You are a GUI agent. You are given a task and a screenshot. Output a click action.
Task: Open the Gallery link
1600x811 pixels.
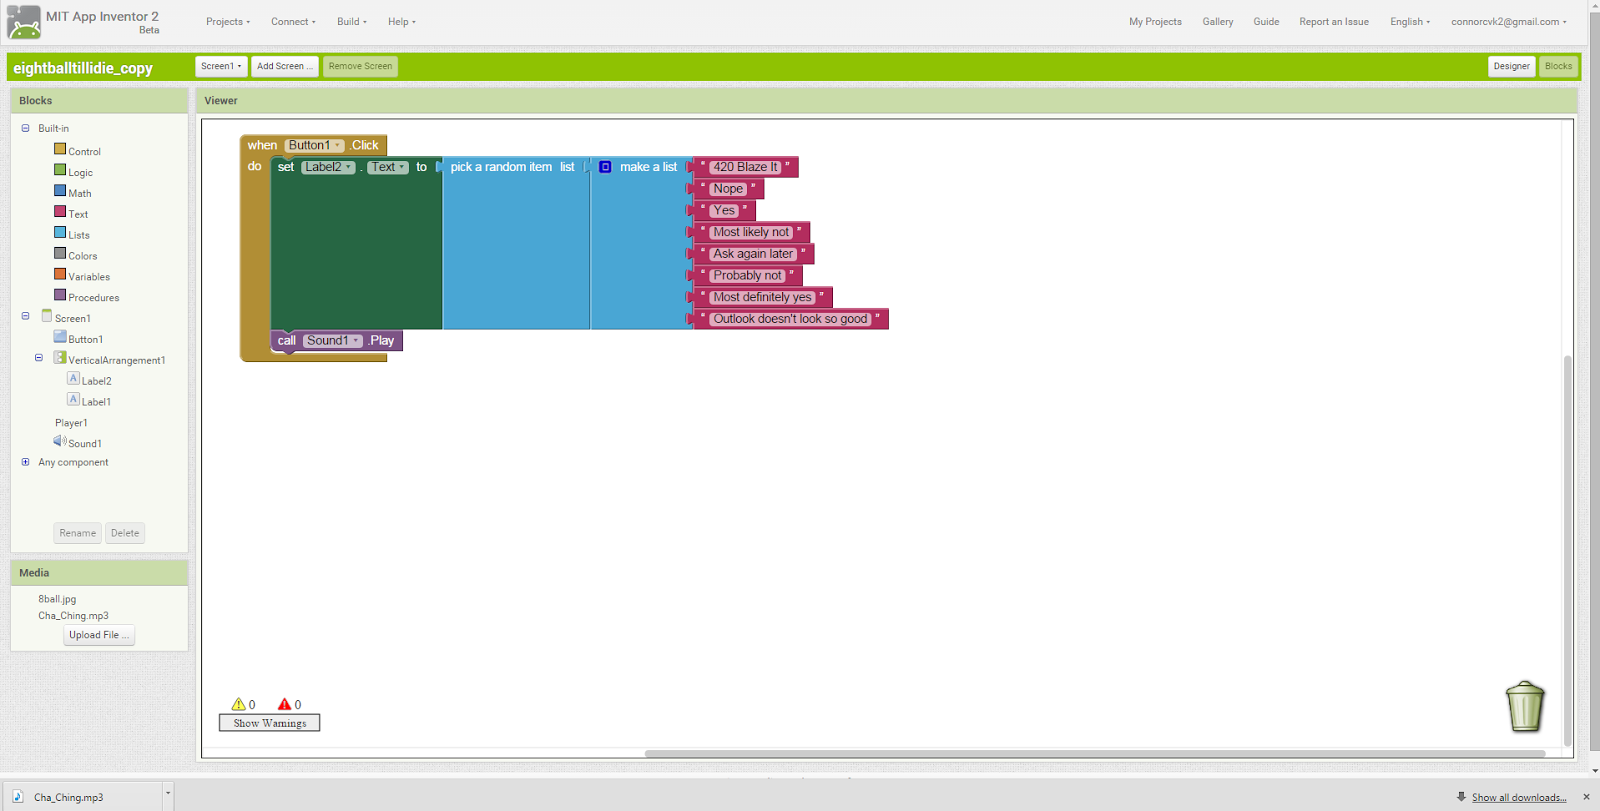[x=1218, y=22]
